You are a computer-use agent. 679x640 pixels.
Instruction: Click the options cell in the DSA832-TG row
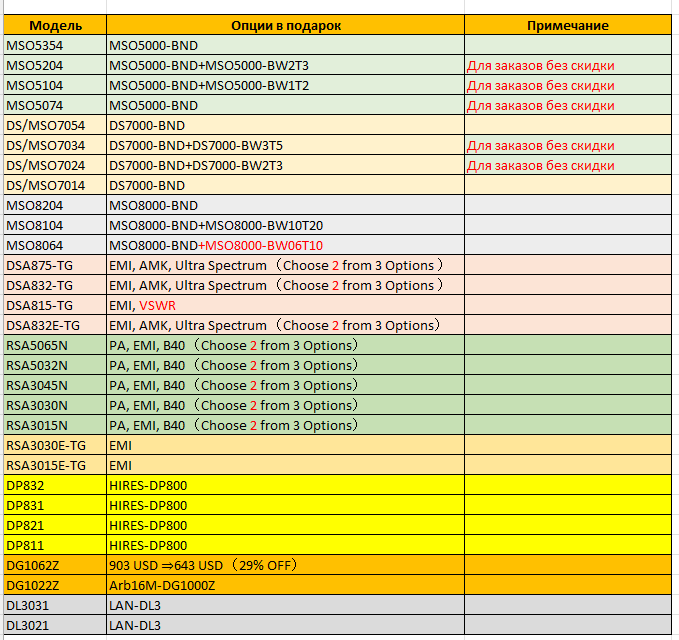pyautogui.click(x=285, y=285)
